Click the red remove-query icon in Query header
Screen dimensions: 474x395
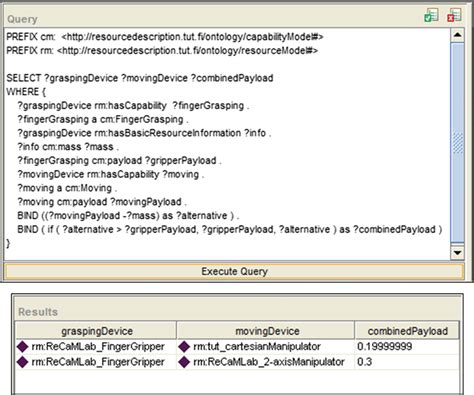coord(454,15)
